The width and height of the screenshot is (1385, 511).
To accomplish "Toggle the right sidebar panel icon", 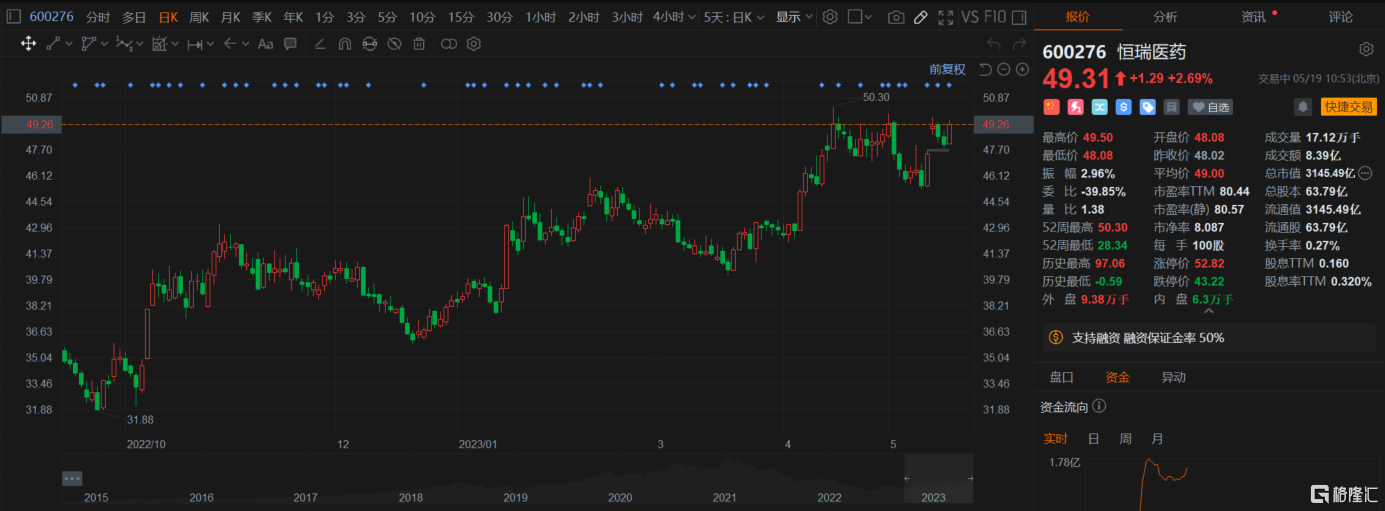I will click(x=1020, y=17).
